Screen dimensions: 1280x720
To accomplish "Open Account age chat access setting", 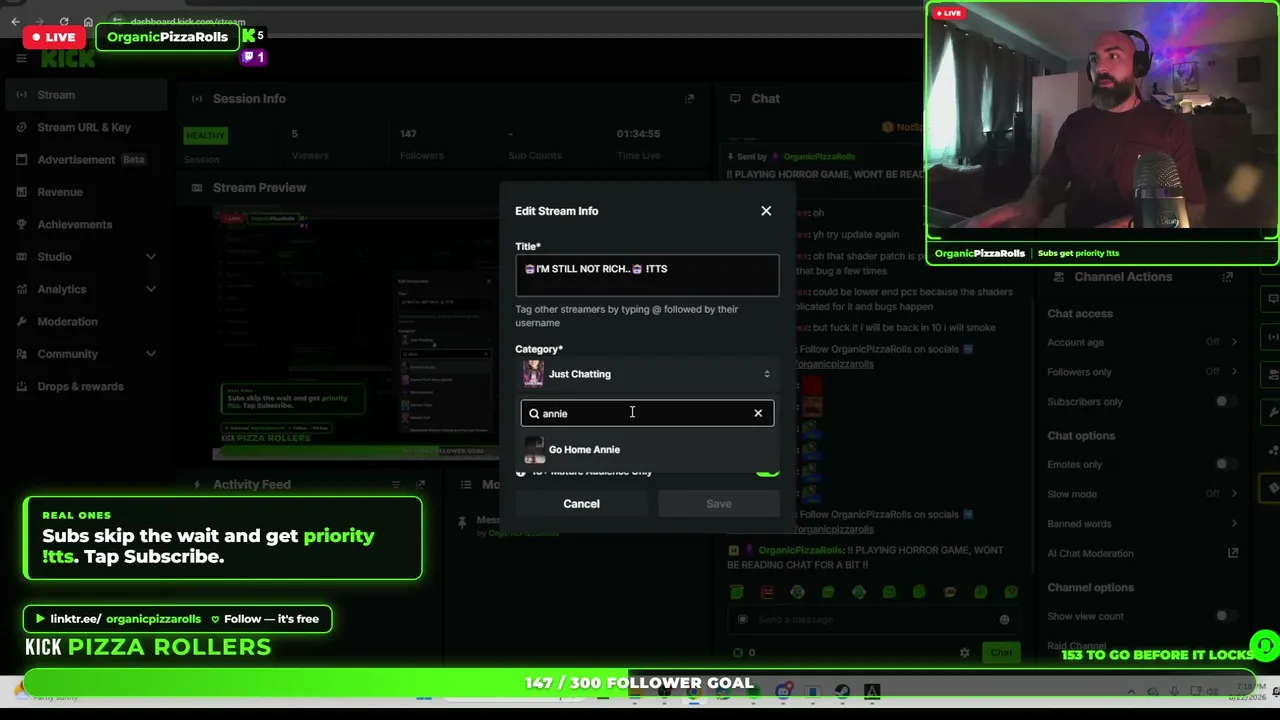I will coord(1143,342).
